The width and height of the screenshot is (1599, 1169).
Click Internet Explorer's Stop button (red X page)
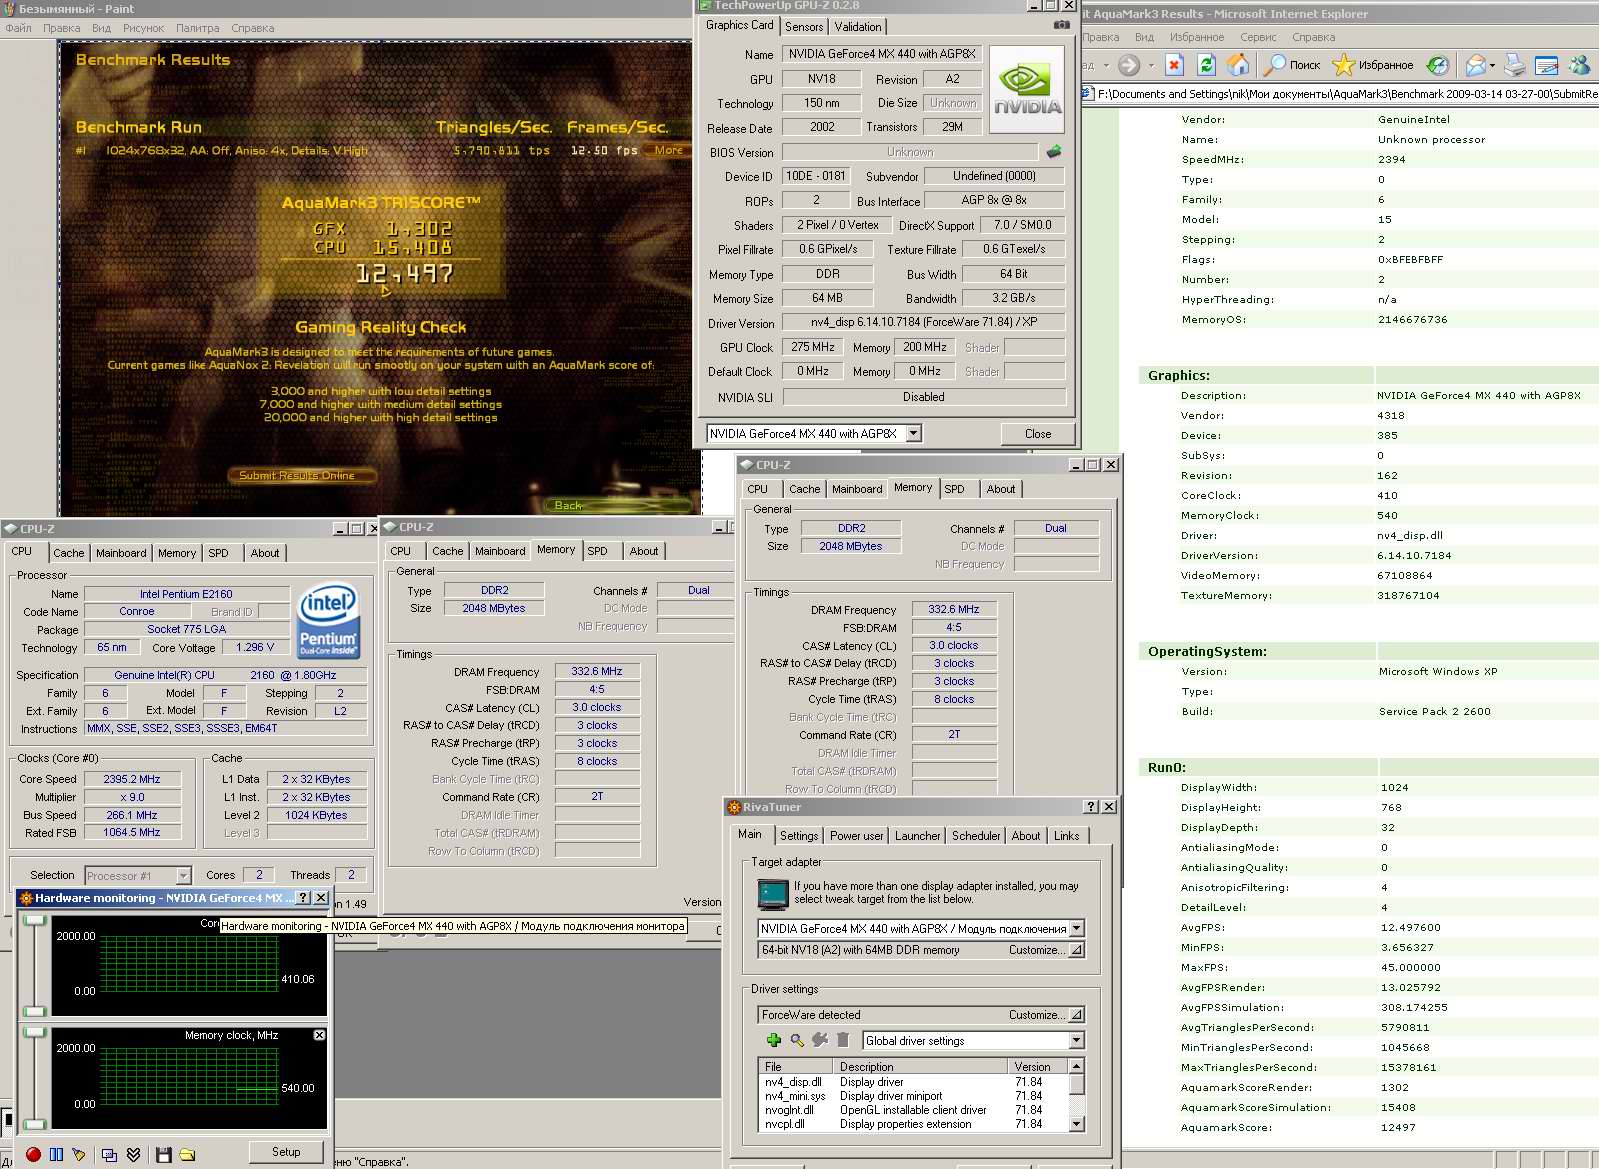pos(1175,65)
